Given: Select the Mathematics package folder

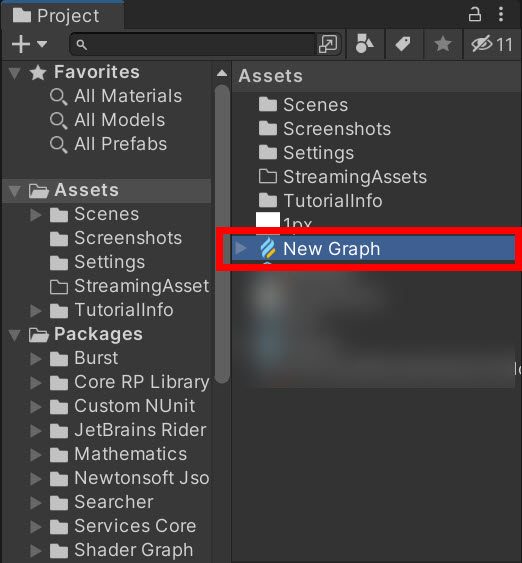Looking at the screenshot, I should pos(130,454).
